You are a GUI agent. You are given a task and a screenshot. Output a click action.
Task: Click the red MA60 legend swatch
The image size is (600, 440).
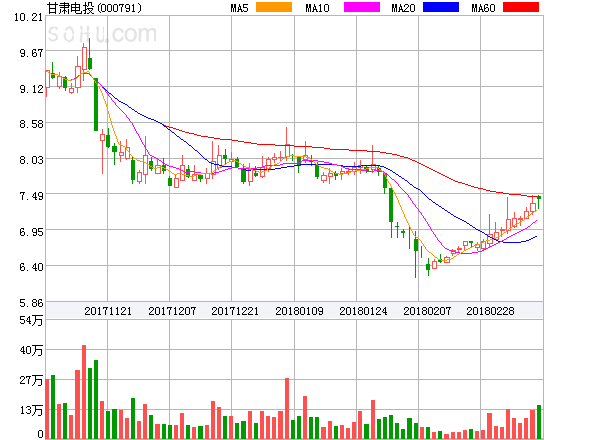[x=521, y=7]
